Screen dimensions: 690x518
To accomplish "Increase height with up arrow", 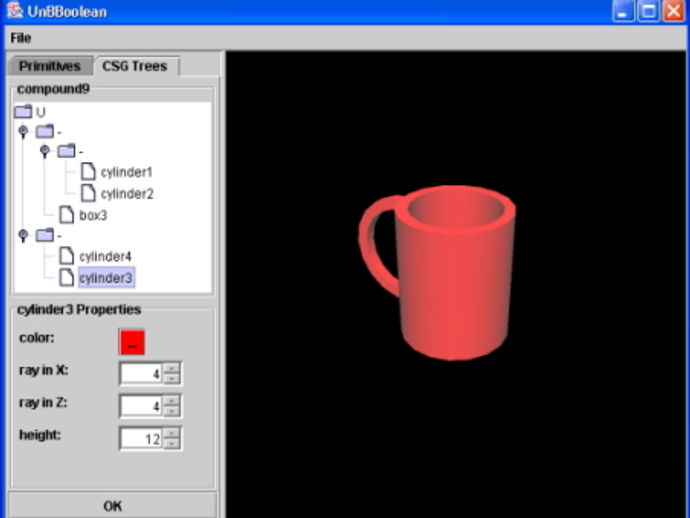I will 172,433.
